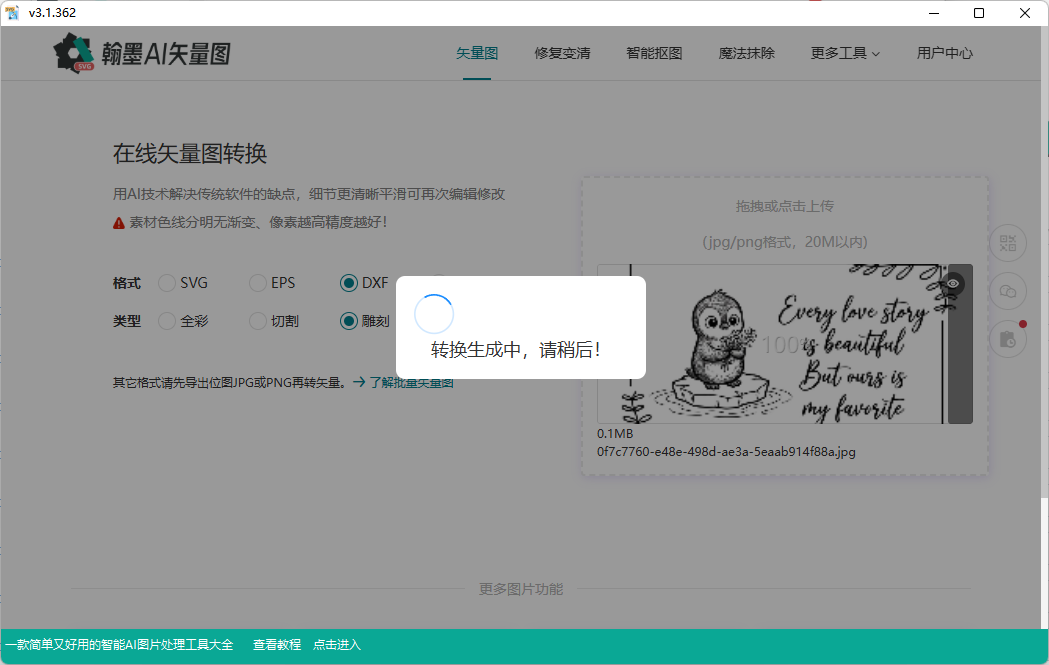Expand the 更多工具 dropdown menu
The height and width of the screenshot is (665, 1049).
[x=843, y=53]
